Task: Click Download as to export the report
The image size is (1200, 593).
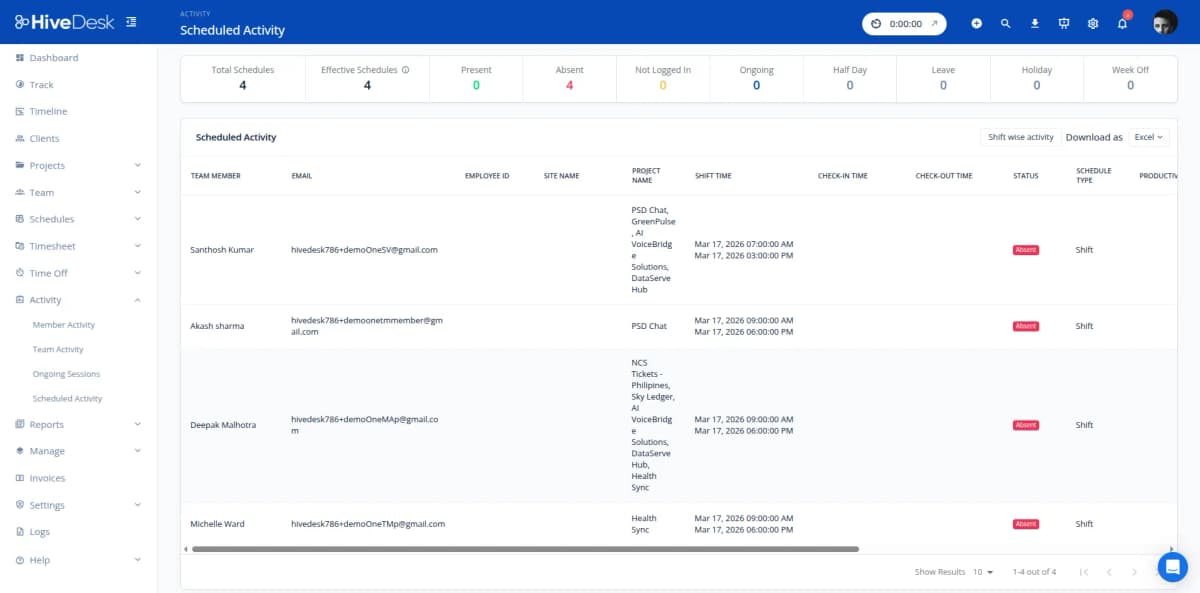Action: [1093, 137]
